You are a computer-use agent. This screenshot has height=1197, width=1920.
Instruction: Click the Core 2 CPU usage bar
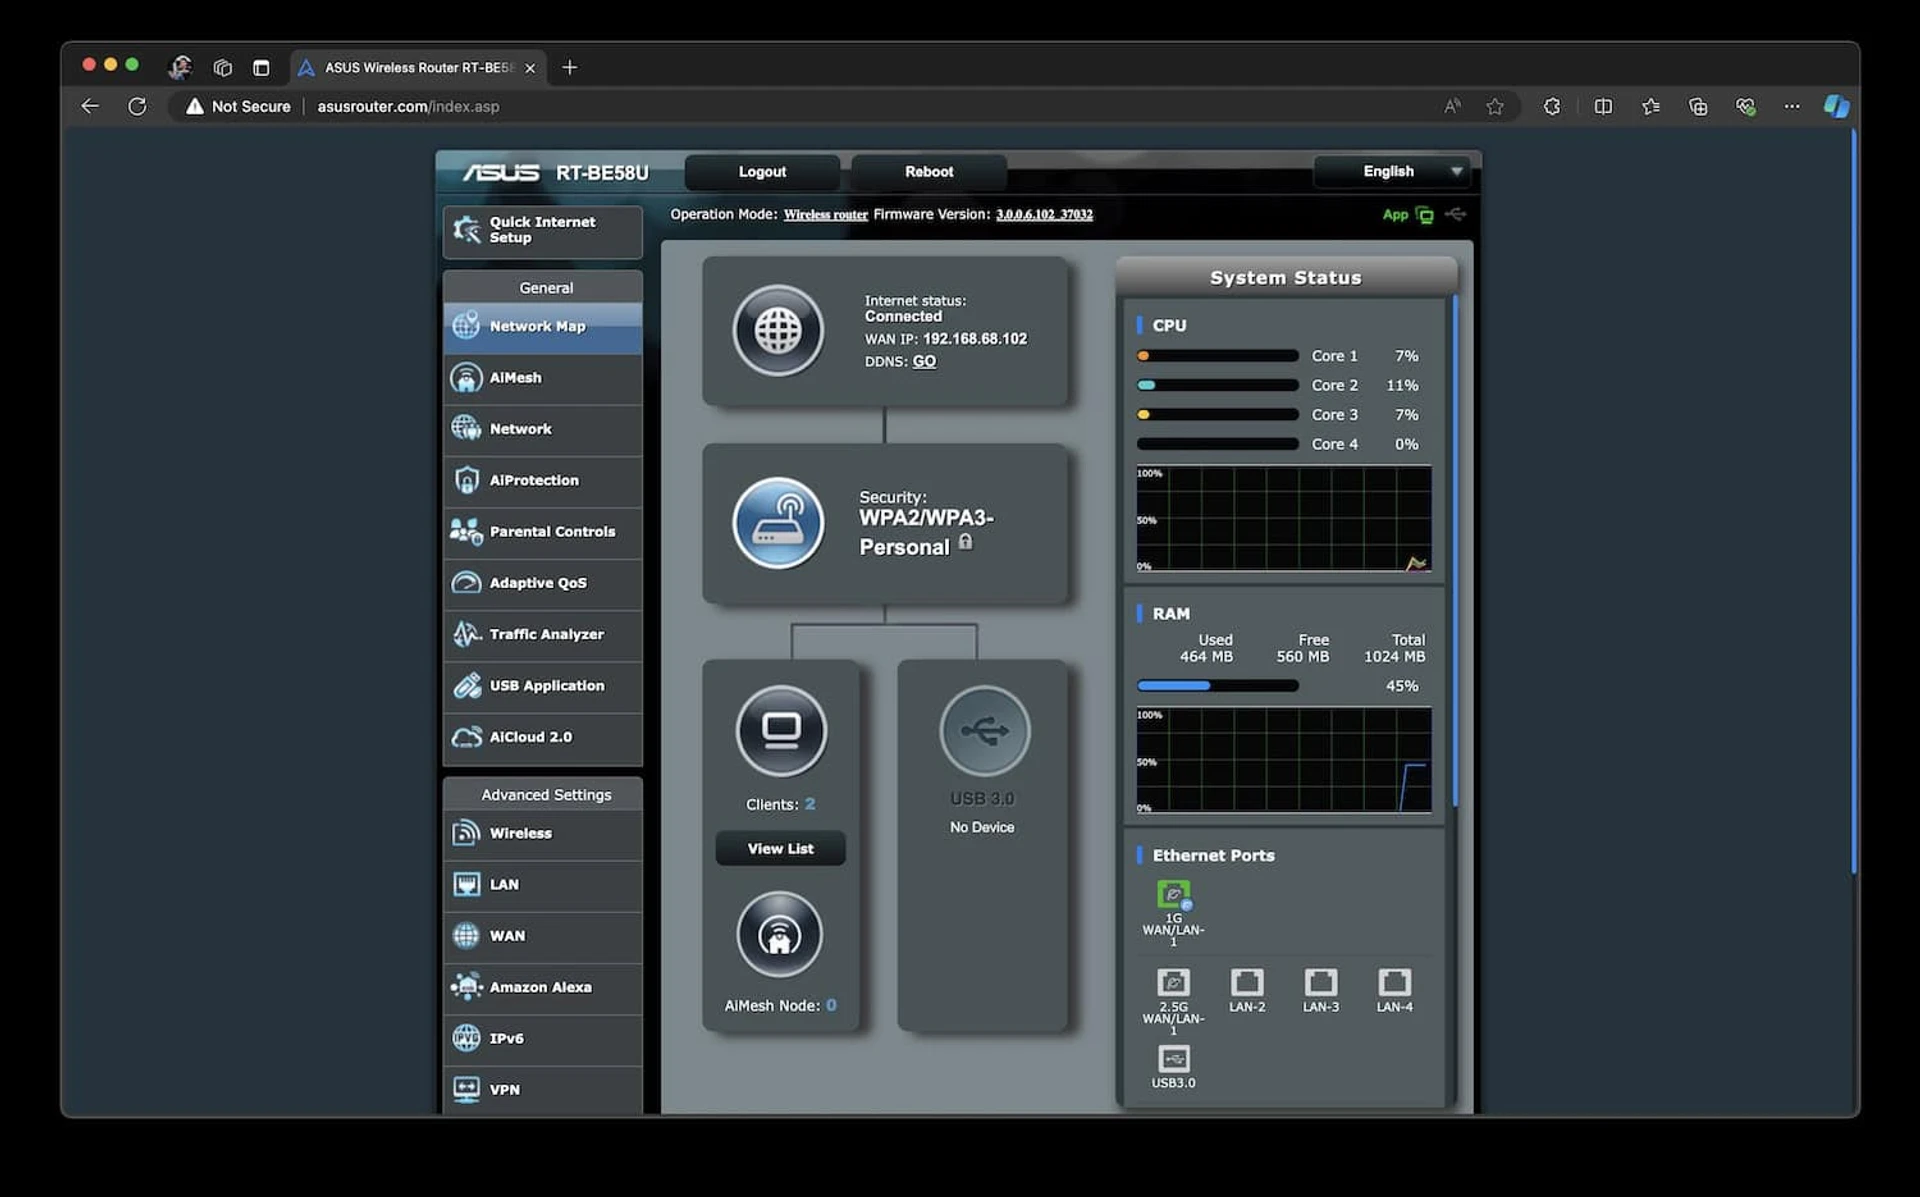[x=1217, y=385]
